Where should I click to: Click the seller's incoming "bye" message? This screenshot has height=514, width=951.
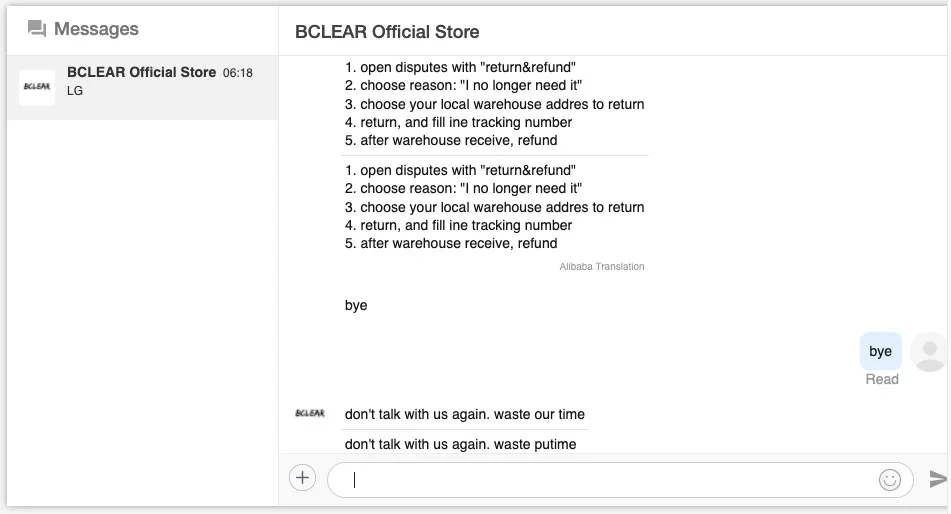click(356, 305)
